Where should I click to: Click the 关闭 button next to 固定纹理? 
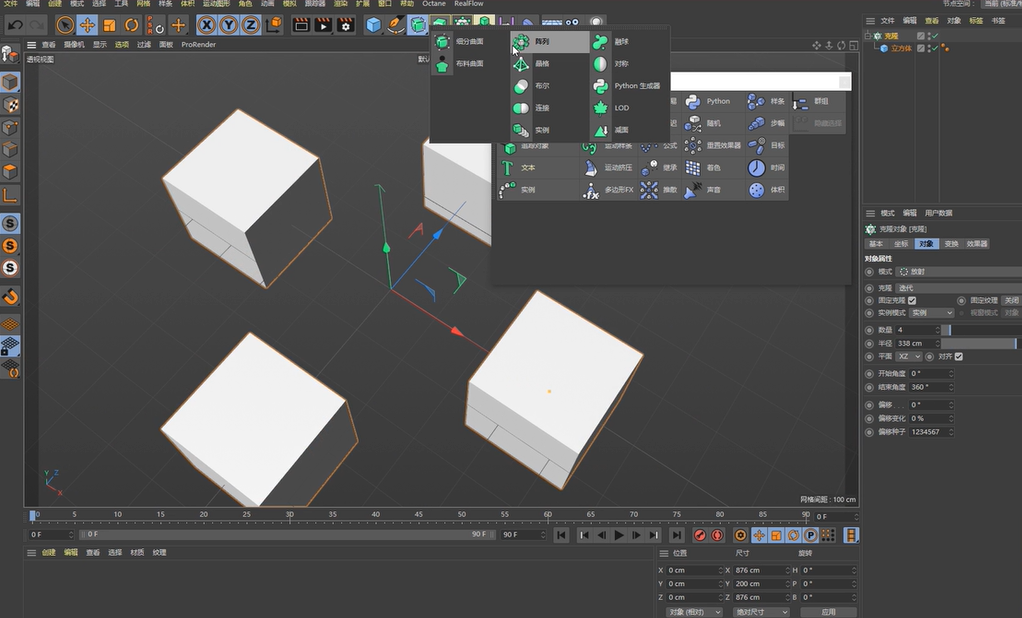point(1010,300)
